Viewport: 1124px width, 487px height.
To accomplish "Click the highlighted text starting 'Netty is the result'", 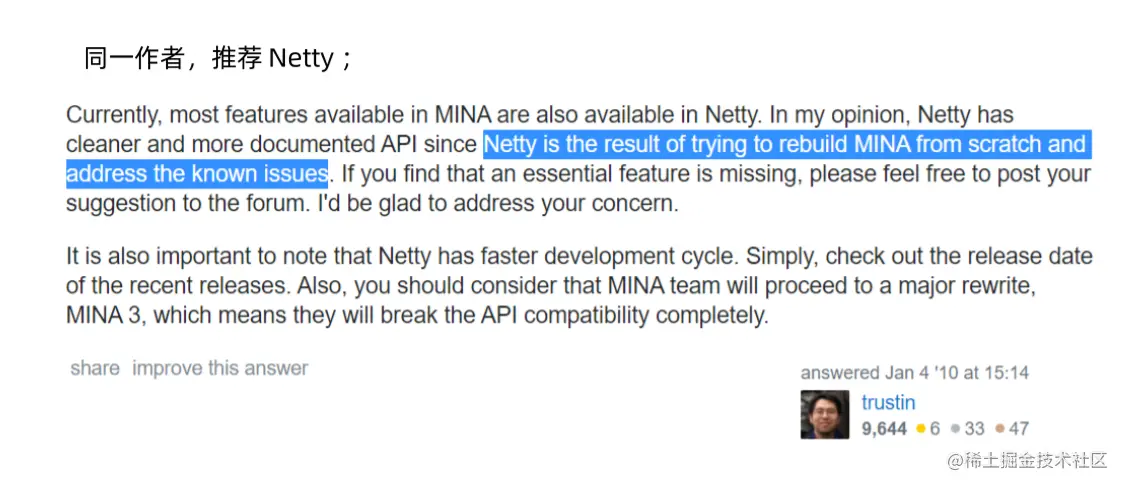I will tap(785, 144).
